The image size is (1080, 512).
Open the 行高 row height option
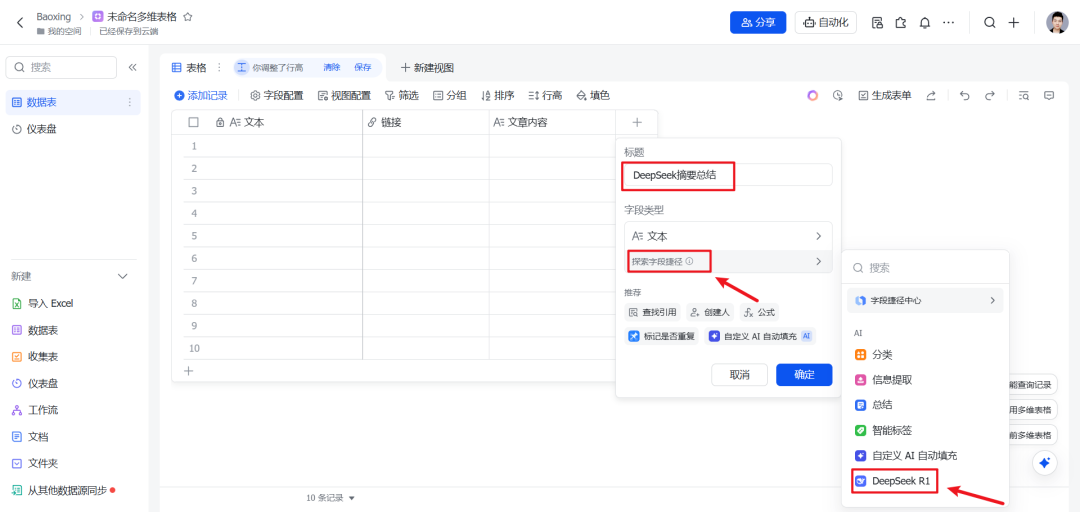[545, 96]
